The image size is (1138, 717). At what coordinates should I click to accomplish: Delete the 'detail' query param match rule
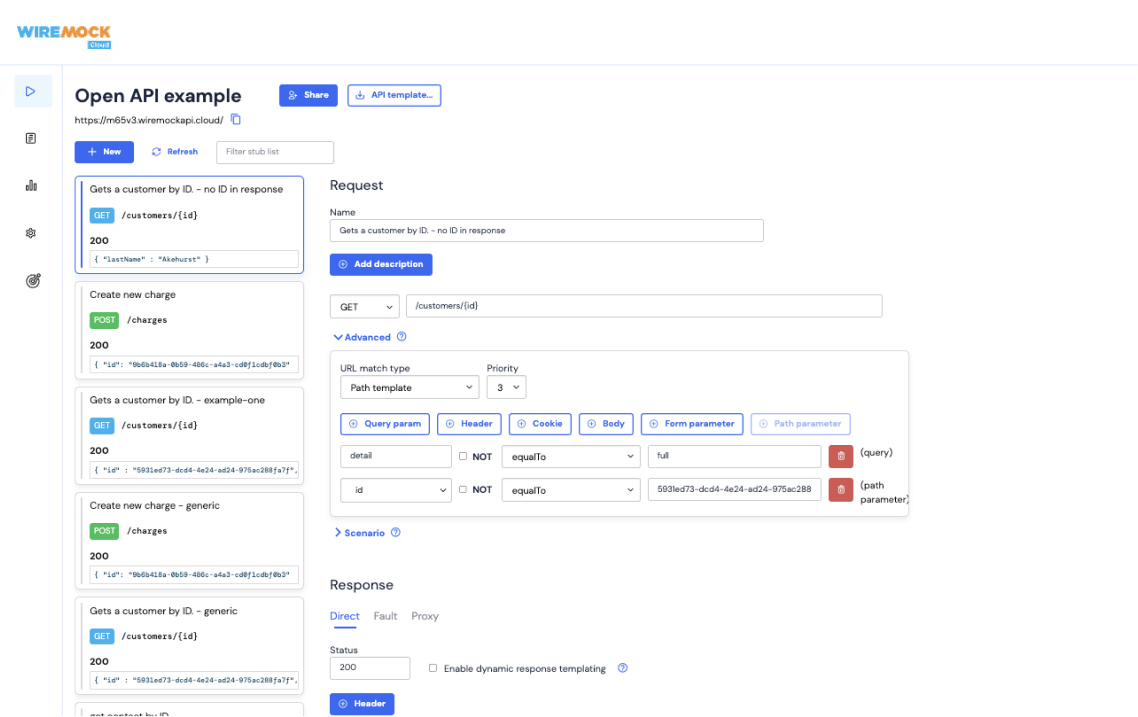click(x=840, y=456)
